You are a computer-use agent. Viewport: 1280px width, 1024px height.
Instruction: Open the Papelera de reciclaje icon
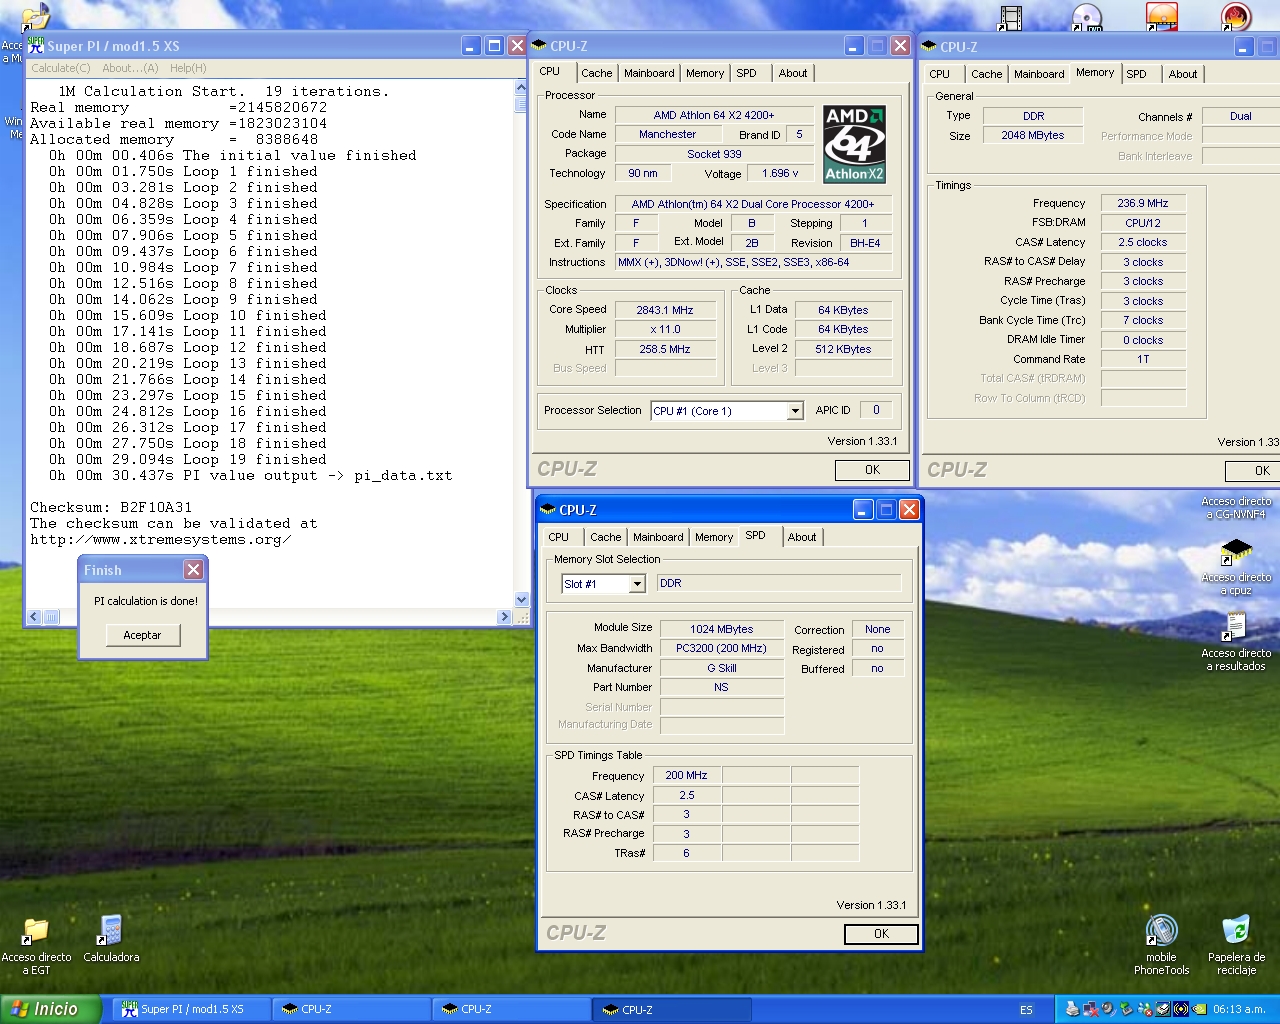1236,932
